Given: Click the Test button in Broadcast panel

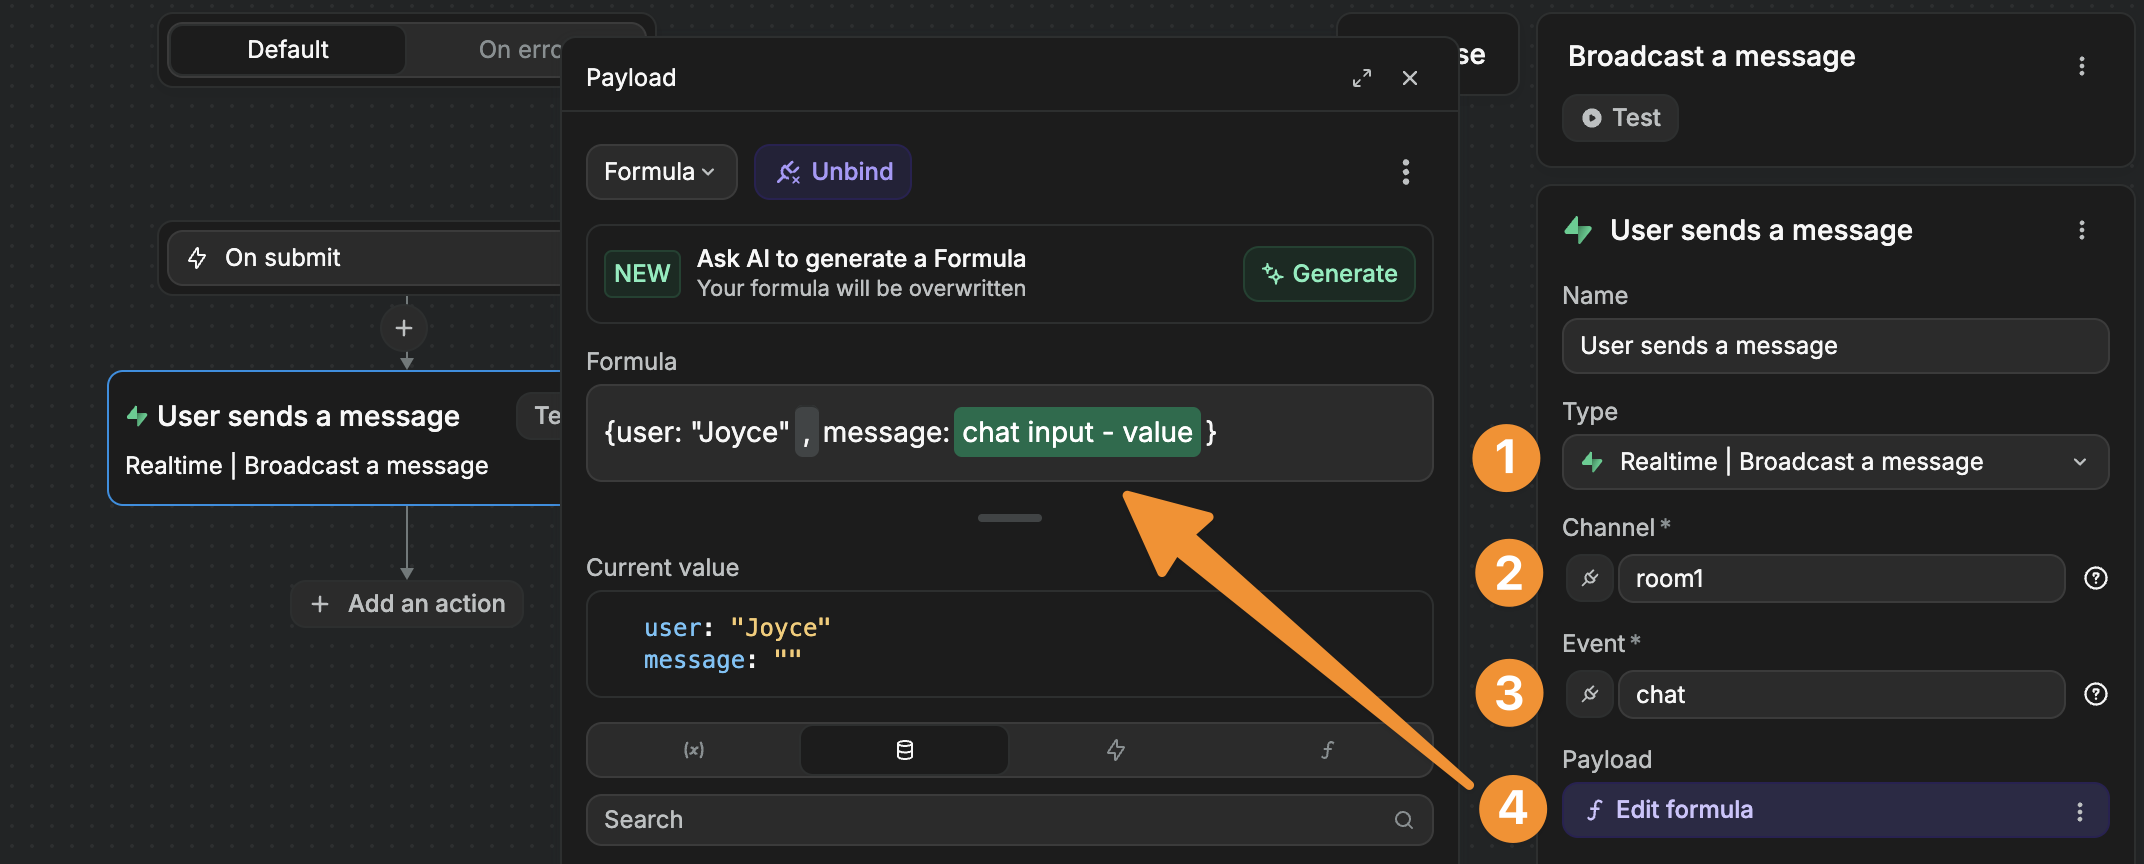Looking at the screenshot, I should click(x=1620, y=118).
